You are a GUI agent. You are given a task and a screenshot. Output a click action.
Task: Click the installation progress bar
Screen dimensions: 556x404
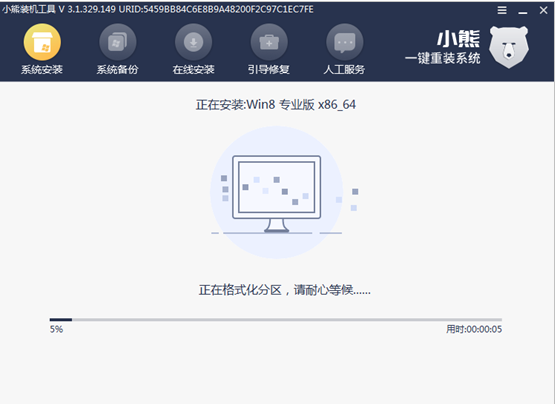click(276, 320)
